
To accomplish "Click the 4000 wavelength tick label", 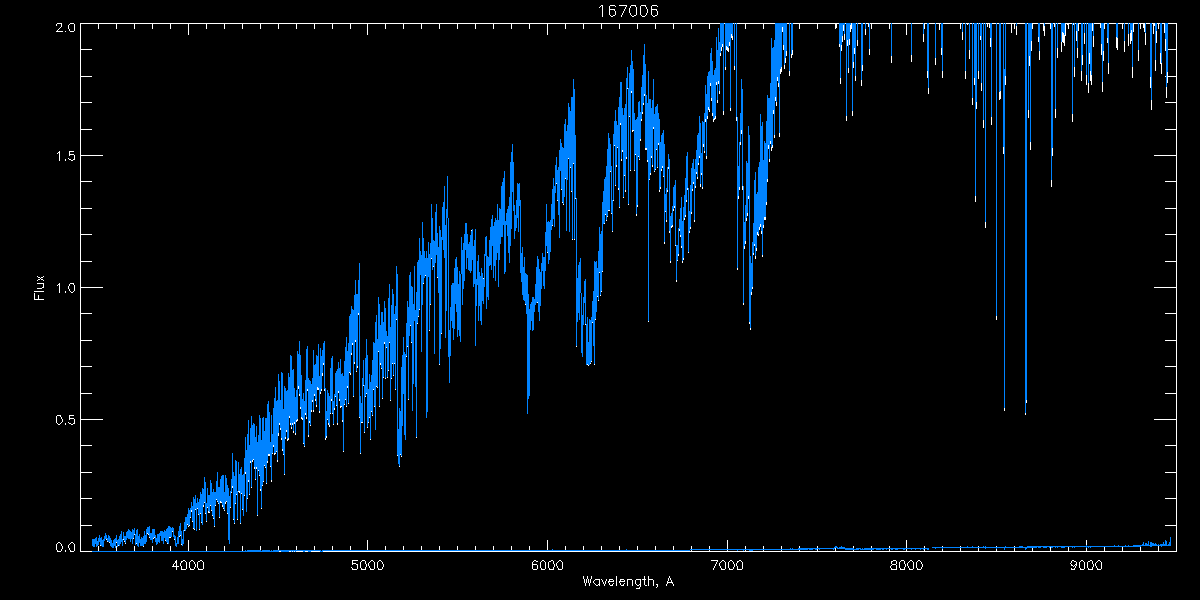I will click(188, 566).
